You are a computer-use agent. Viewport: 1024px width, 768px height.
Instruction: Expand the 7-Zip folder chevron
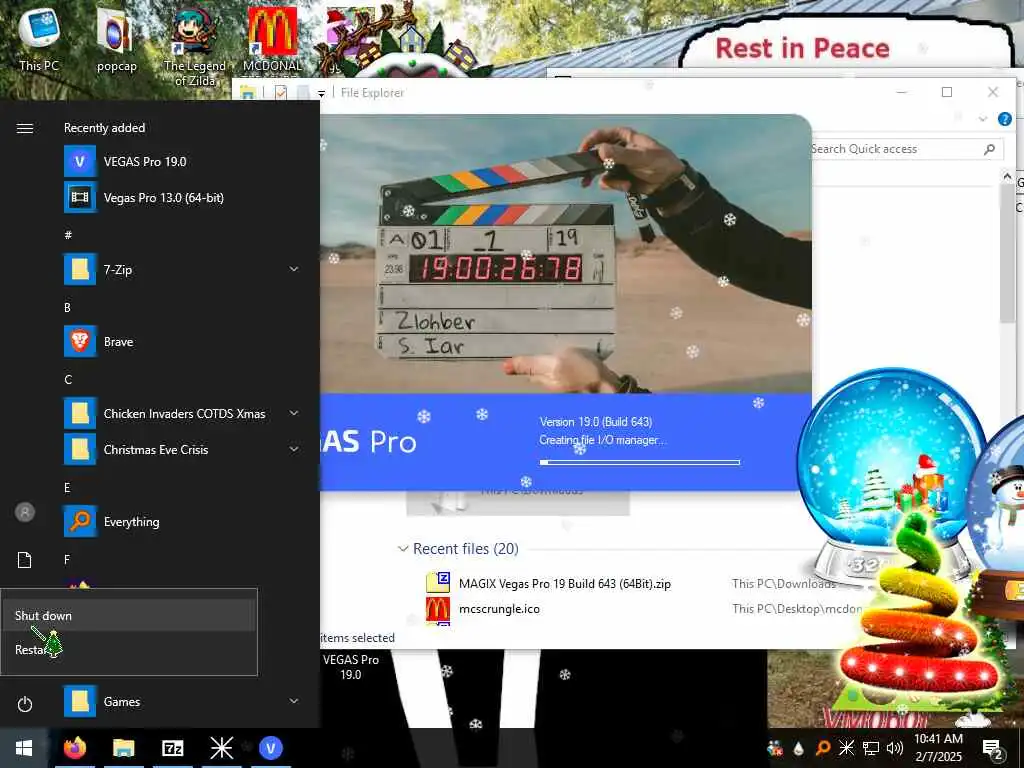[294, 269]
